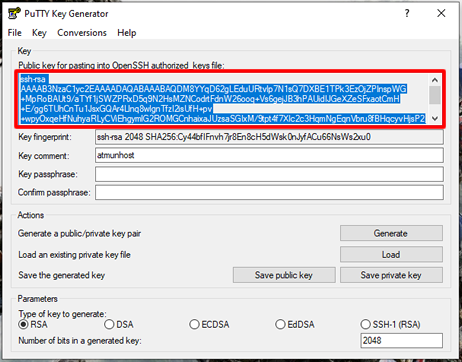Screen dimensions: 462x362
Task: Click the Generate button
Action: pyautogui.click(x=391, y=233)
